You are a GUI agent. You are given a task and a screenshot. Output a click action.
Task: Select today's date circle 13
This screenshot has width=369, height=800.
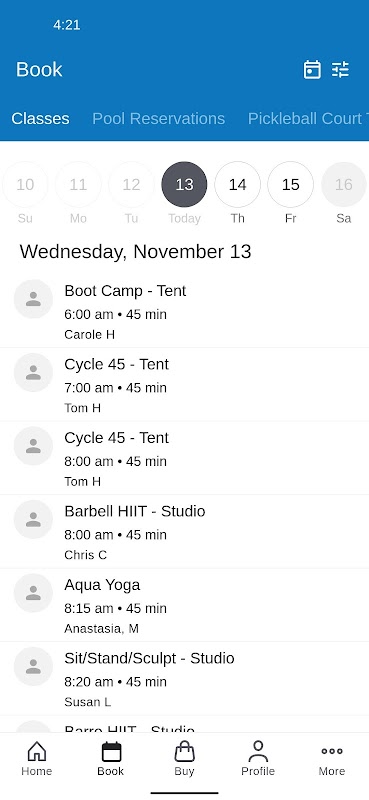[x=184, y=184]
